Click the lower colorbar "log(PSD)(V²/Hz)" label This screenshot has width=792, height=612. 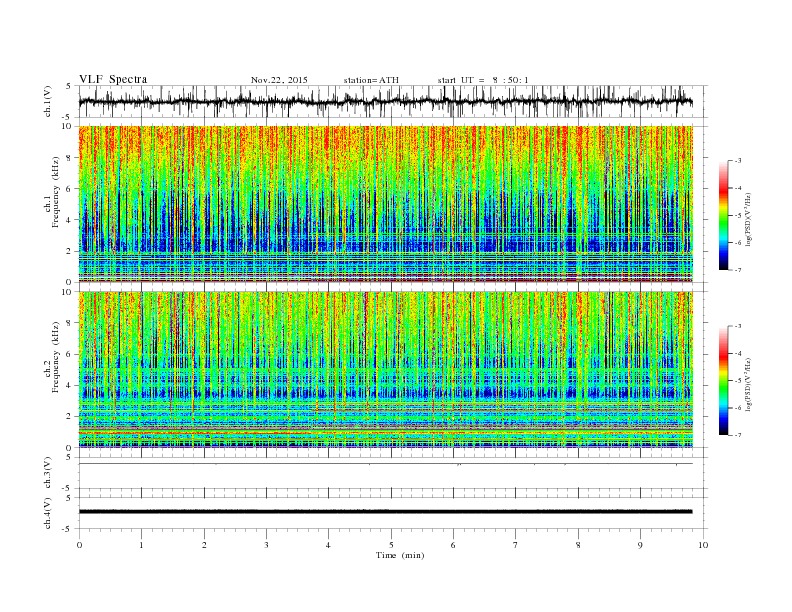click(748, 384)
